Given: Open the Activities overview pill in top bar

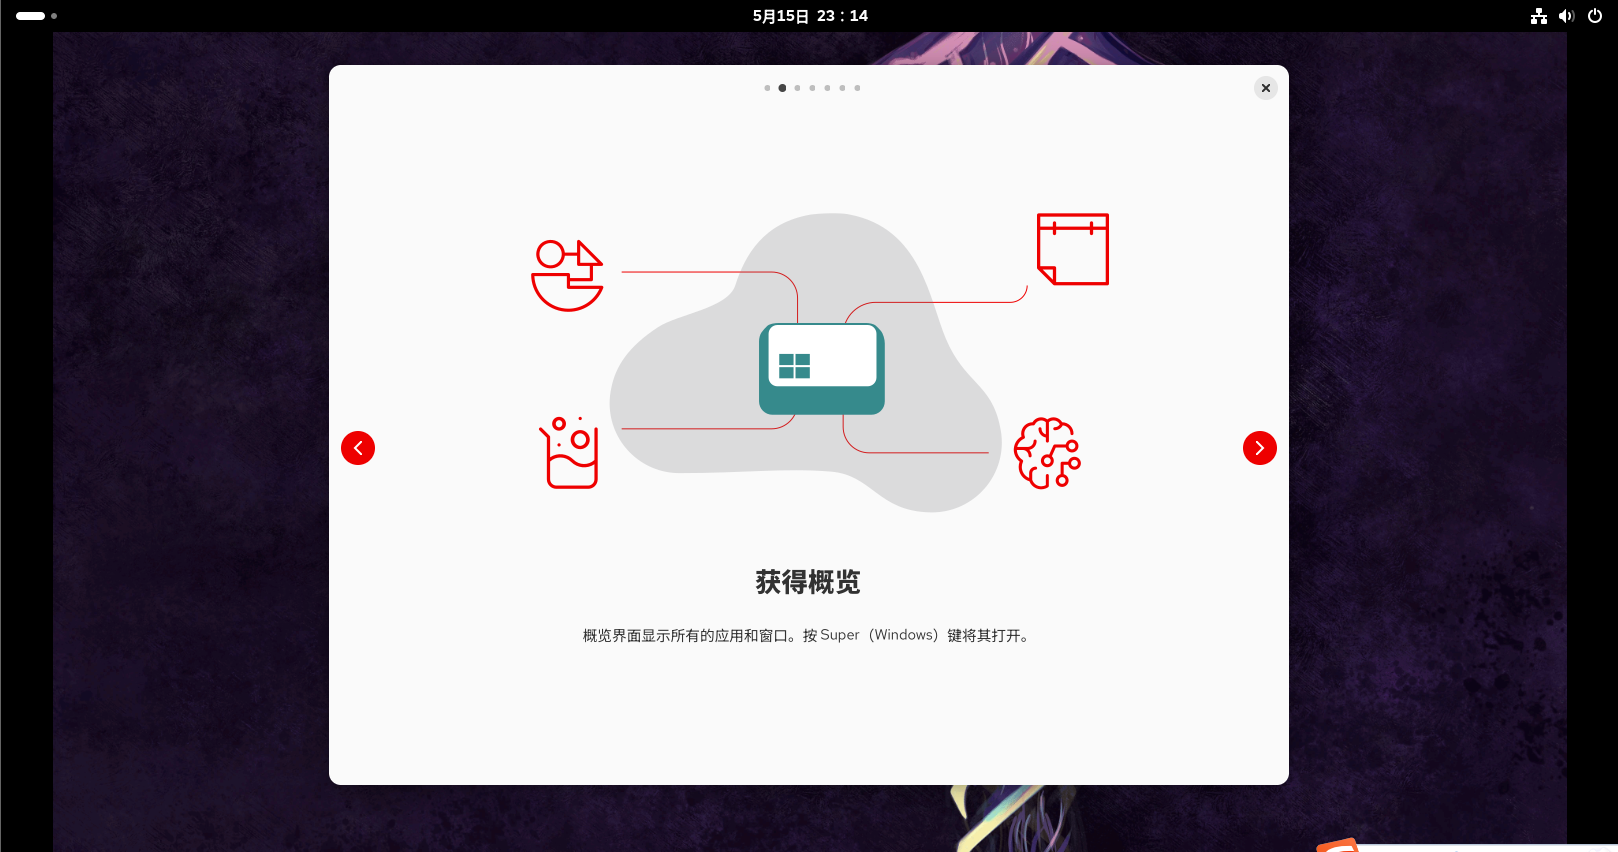Looking at the screenshot, I should point(36,16).
